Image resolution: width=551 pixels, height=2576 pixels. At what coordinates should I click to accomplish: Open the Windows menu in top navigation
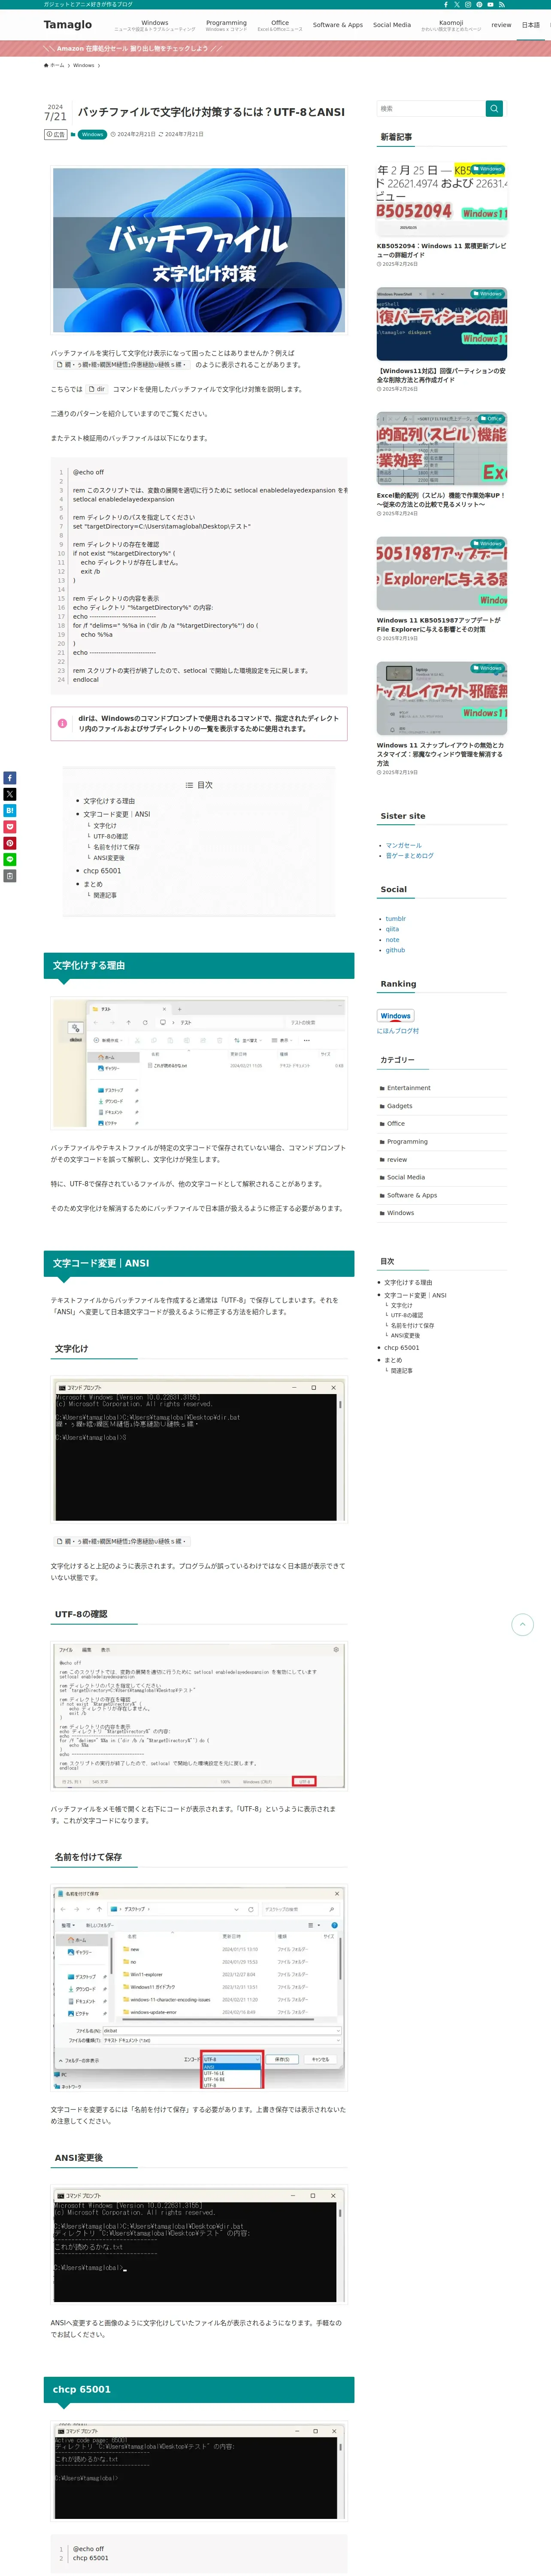point(155,24)
